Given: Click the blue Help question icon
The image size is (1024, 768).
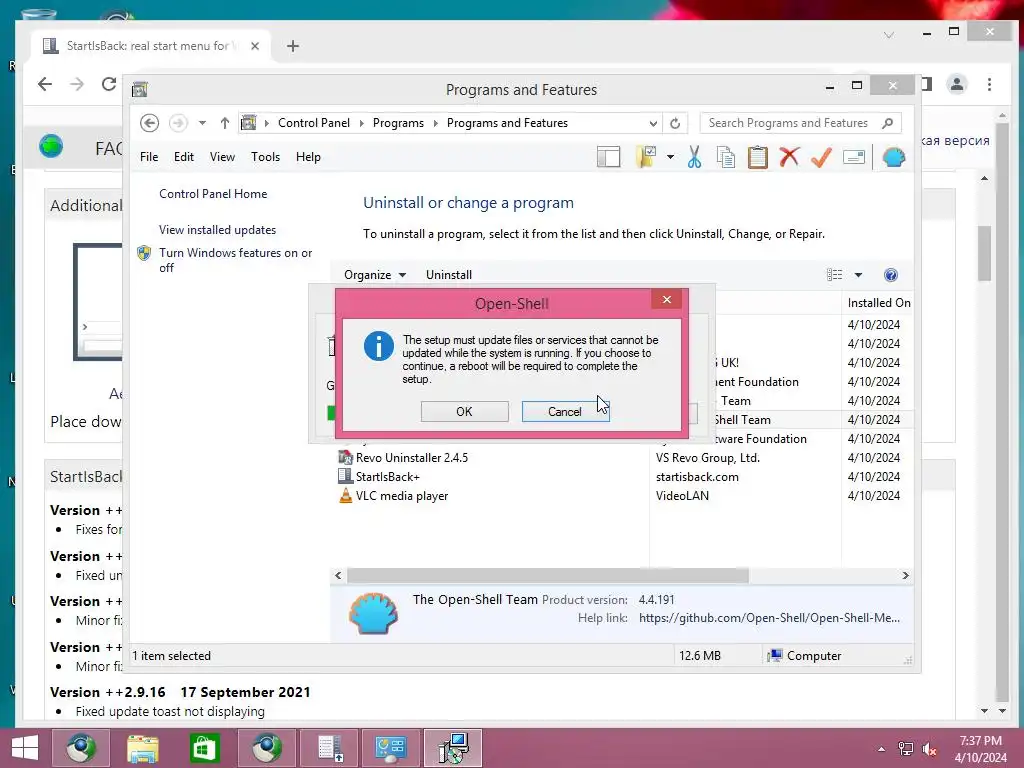Looking at the screenshot, I should coord(891,275).
